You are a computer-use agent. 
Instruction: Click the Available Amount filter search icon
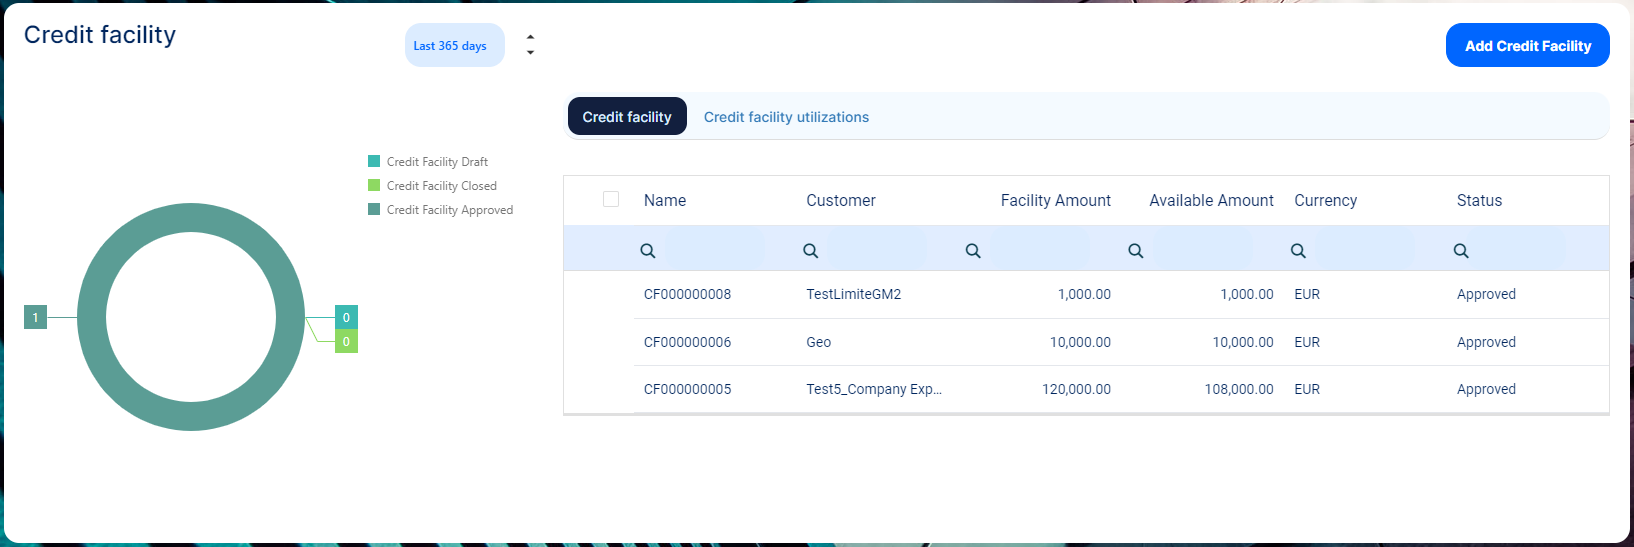tap(1136, 251)
